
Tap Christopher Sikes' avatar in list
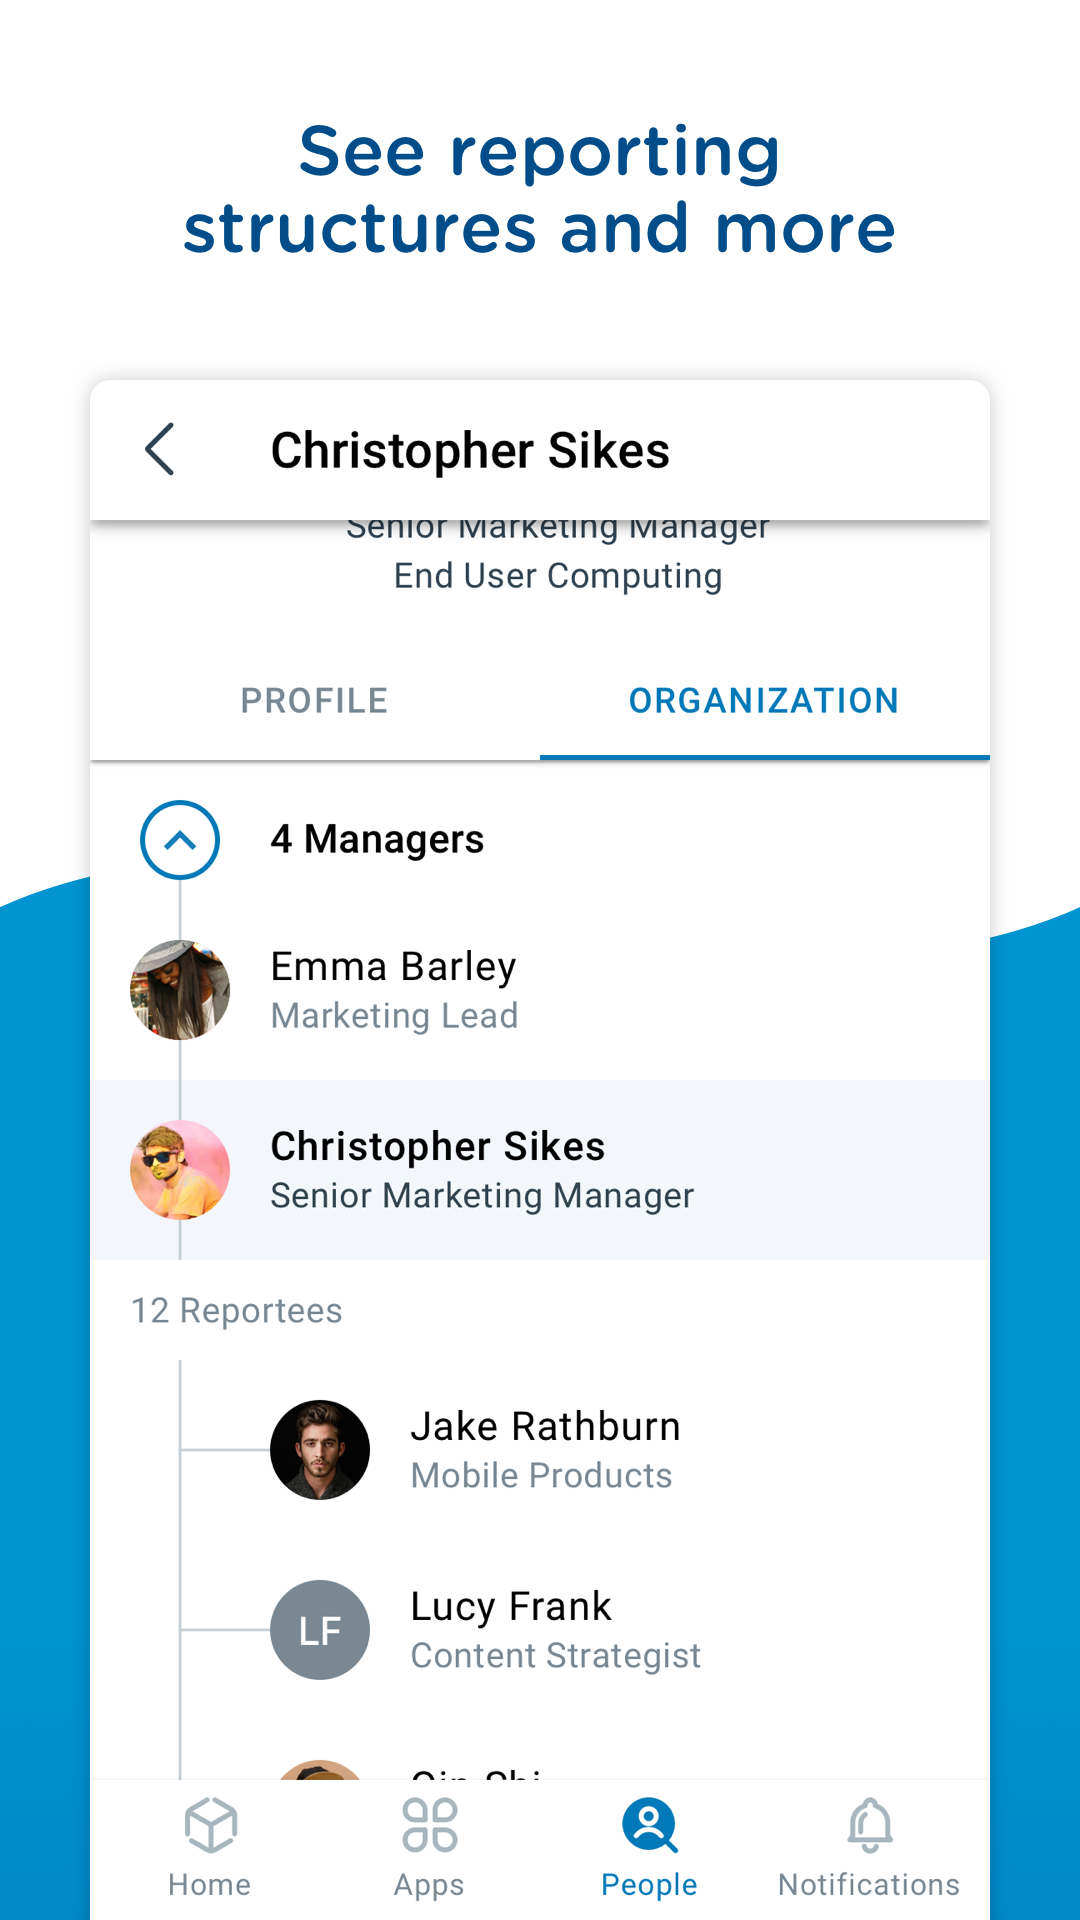click(180, 1170)
